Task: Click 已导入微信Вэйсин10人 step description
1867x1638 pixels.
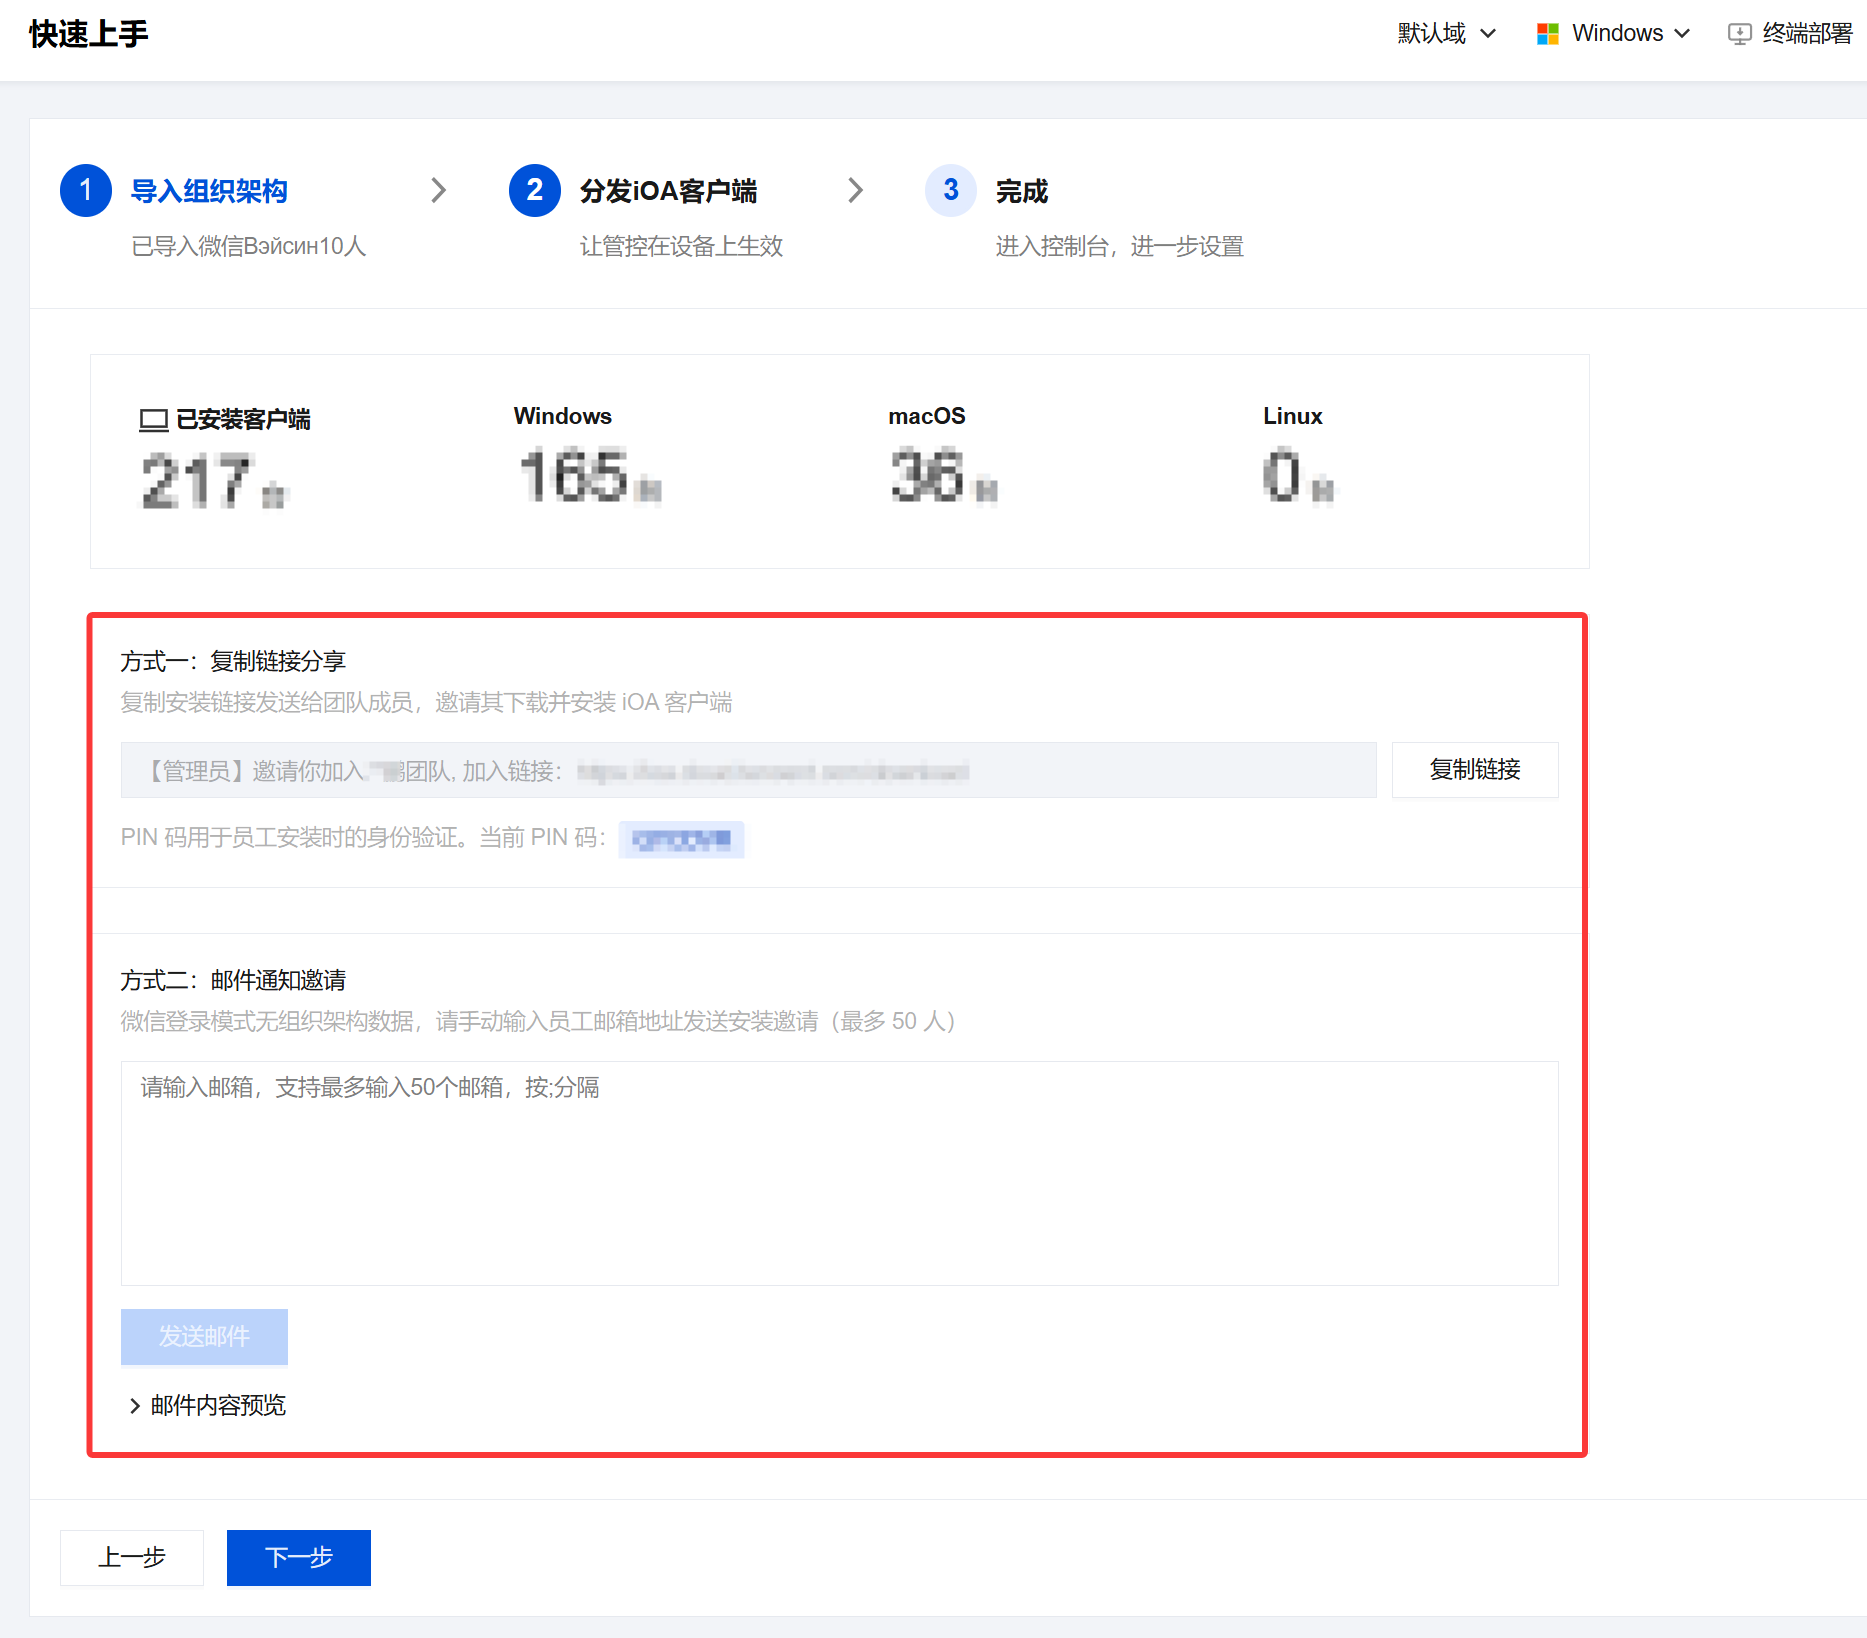Action: 249,246
